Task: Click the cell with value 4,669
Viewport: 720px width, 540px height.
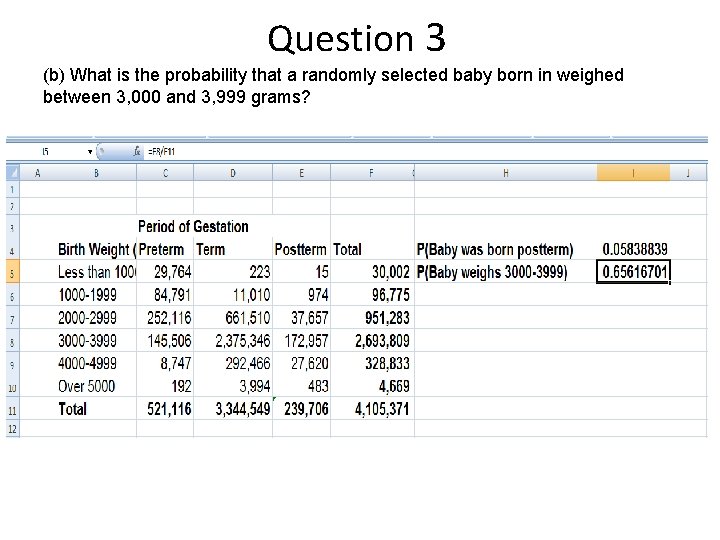Action: point(372,386)
